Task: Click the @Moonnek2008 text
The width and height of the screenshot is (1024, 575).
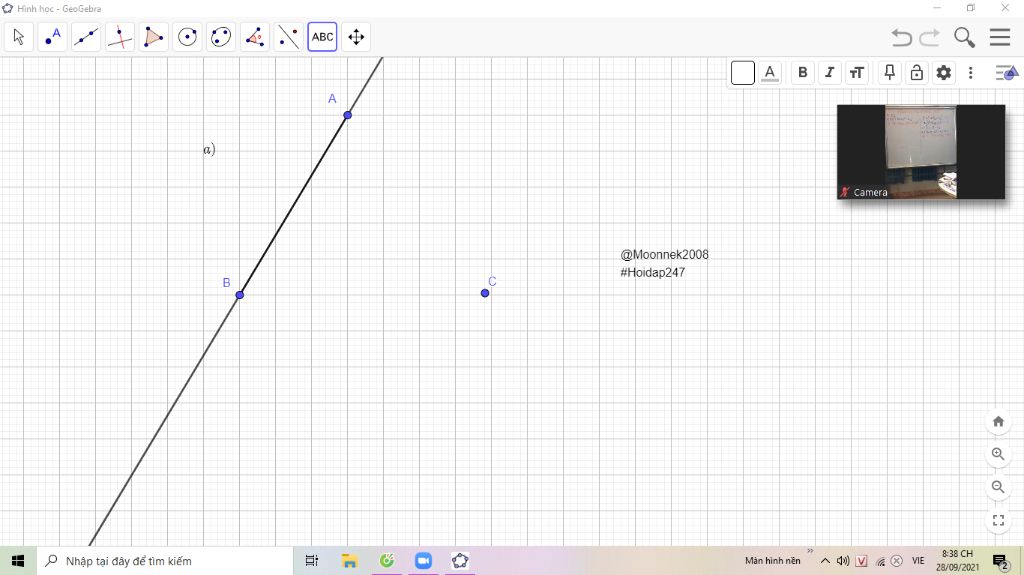Action: click(x=664, y=255)
